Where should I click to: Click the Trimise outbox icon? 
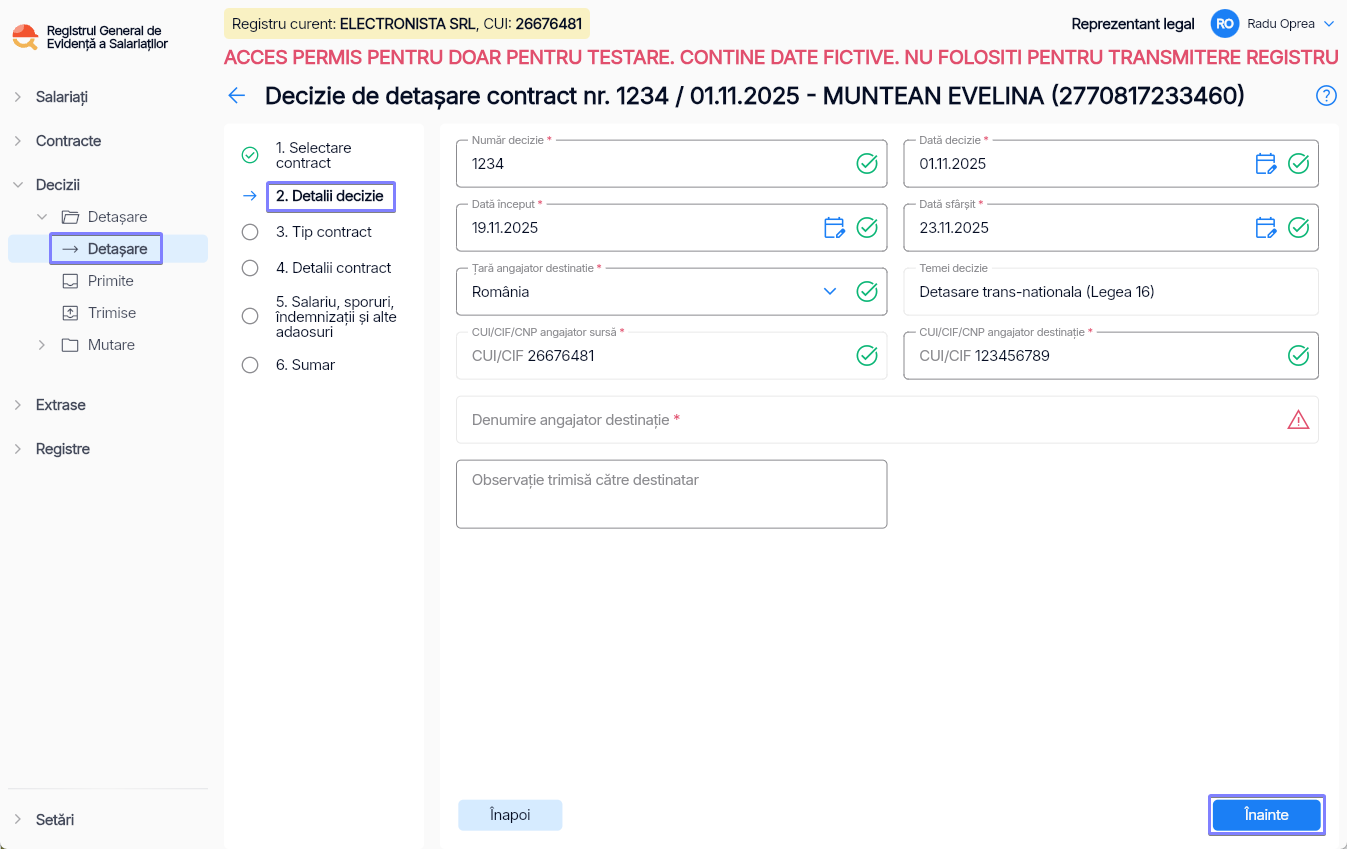pos(70,313)
